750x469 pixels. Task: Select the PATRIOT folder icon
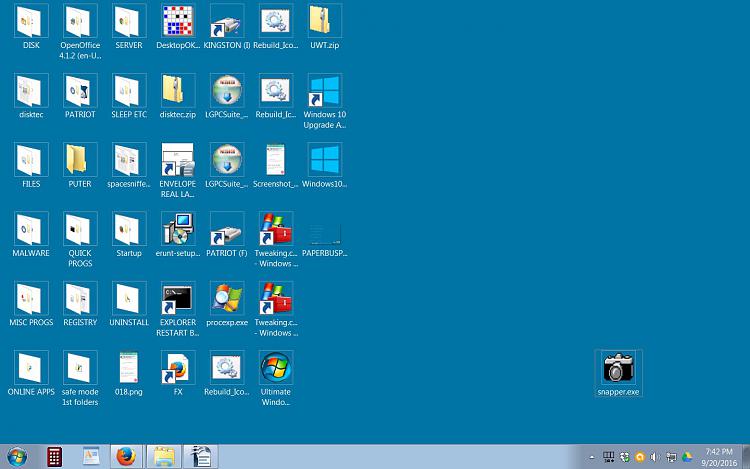pyautogui.click(x=80, y=90)
